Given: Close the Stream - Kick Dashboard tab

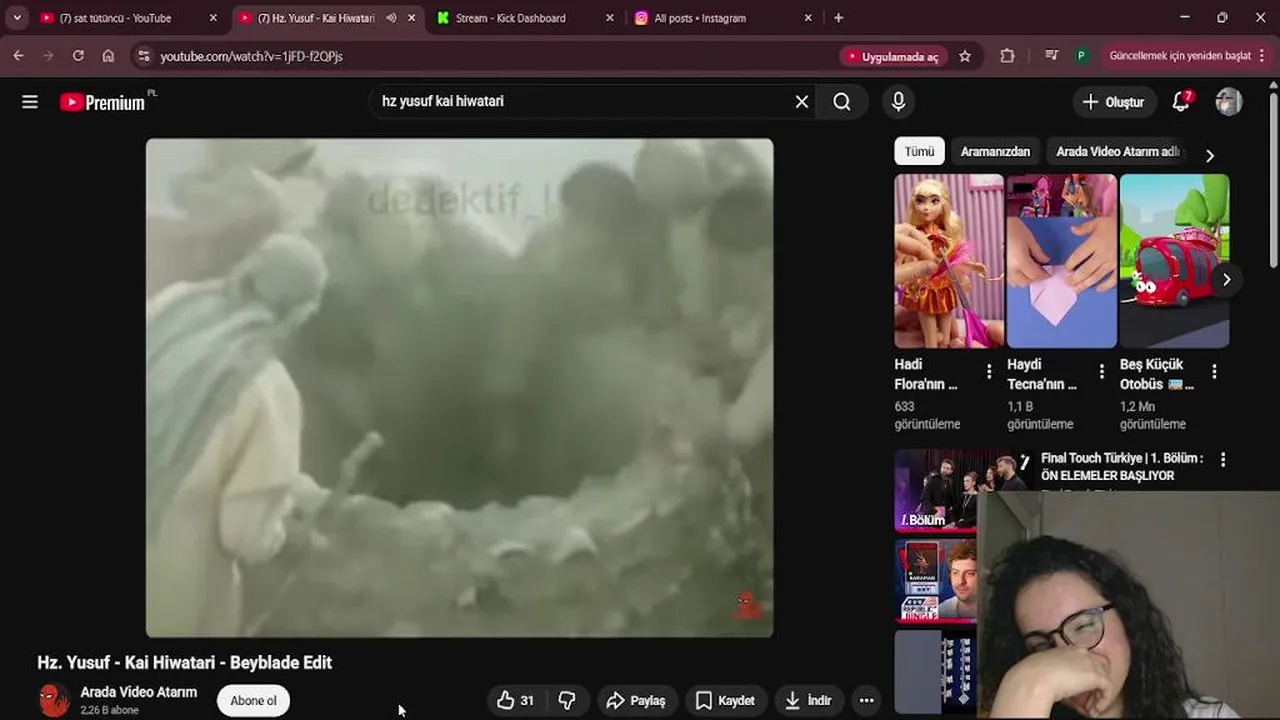Looking at the screenshot, I should [x=610, y=18].
